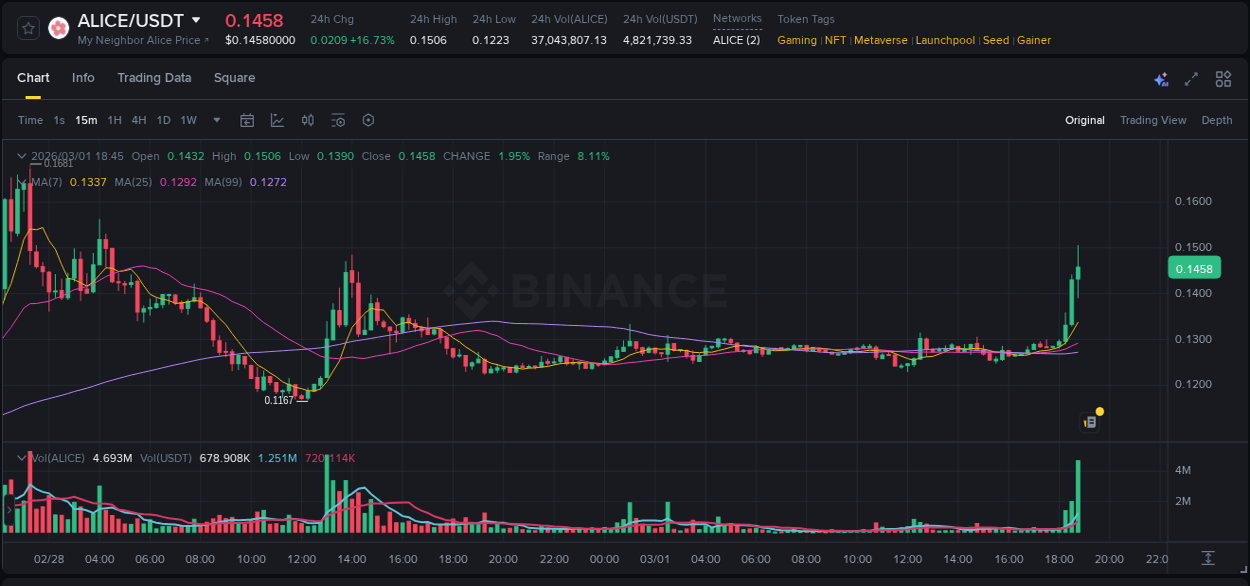Viewport: 1250px width, 586px height.
Task: Click the Launchpool token tag link
Action: click(945, 40)
